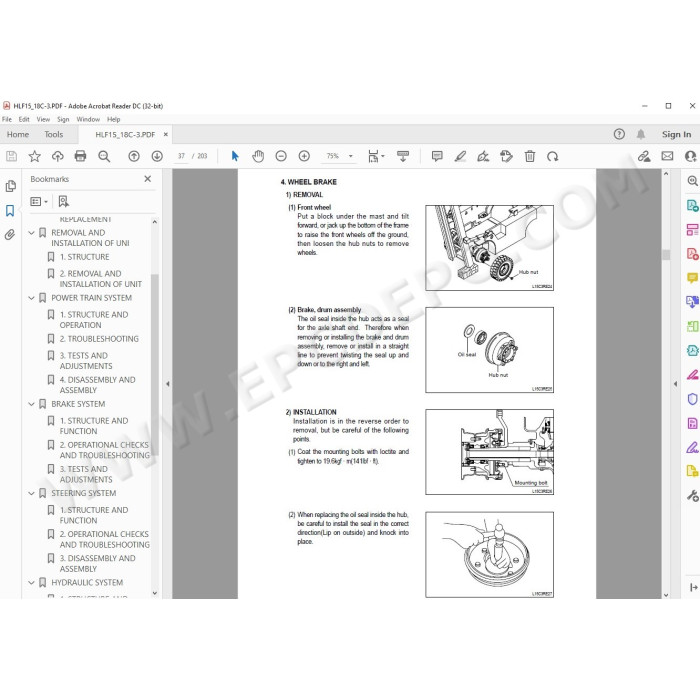Toggle the Bookmarks panel icon
Screen dimensions: 700x700
click(x=10, y=211)
